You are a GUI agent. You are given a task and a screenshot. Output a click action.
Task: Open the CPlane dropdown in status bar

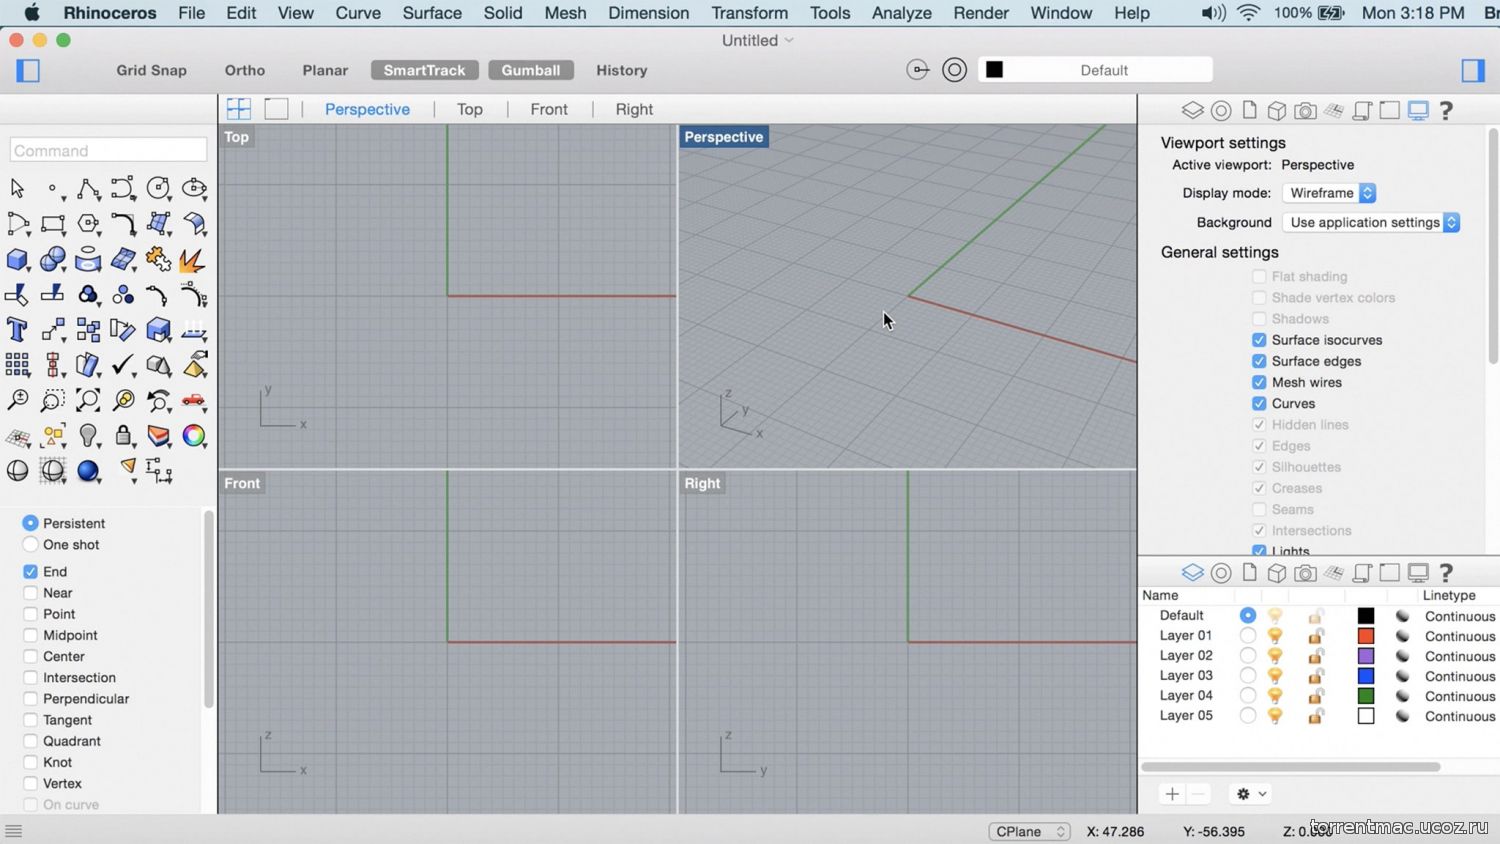point(1029,831)
